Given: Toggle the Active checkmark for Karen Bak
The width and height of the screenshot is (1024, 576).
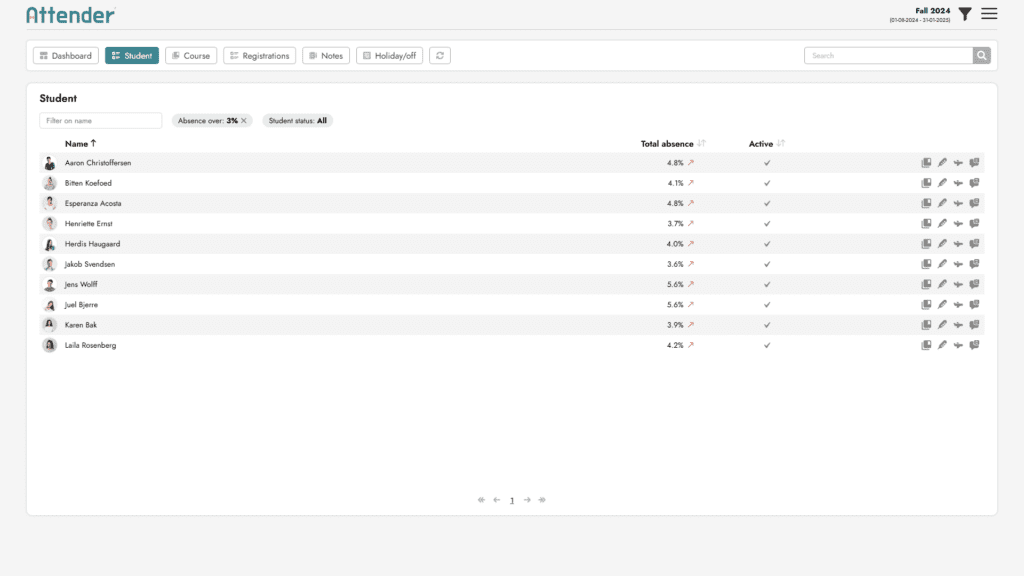Looking at the screenshot, I should coord(767,325).
